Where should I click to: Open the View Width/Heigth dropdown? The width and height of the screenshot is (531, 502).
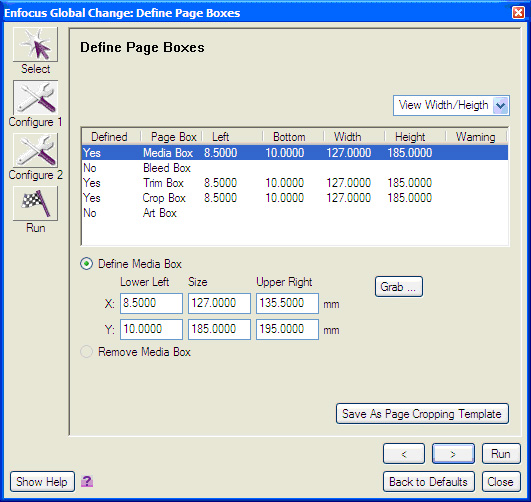pos(451,105)
